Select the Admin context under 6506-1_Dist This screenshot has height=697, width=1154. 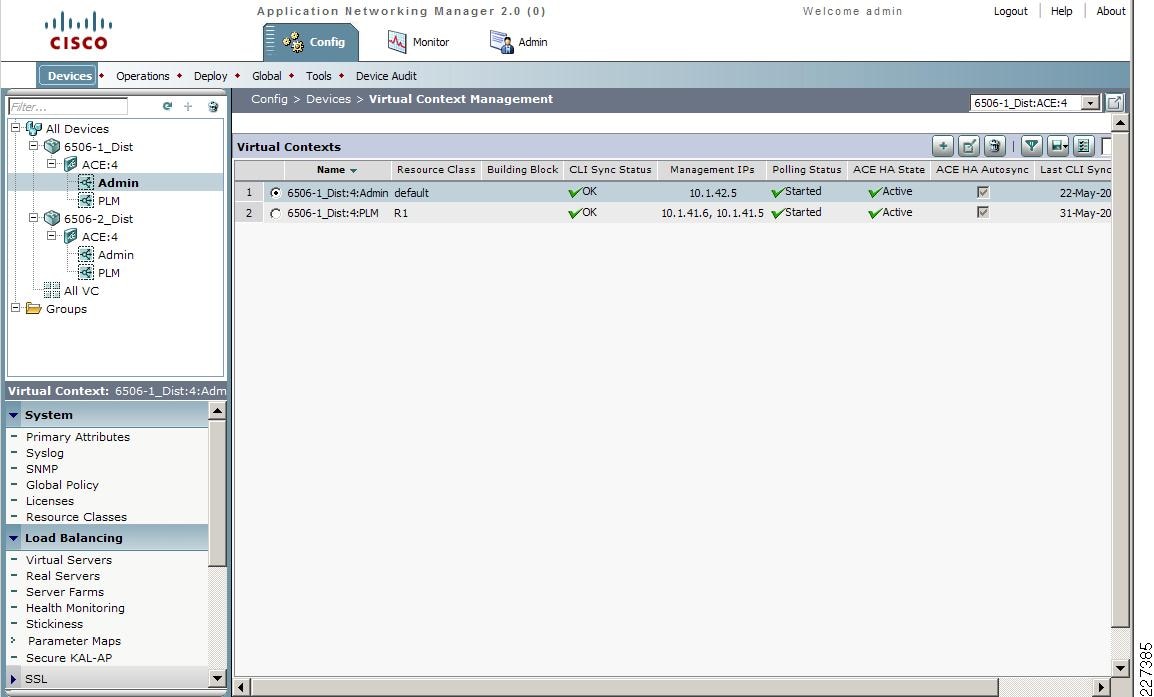(118, 183)
